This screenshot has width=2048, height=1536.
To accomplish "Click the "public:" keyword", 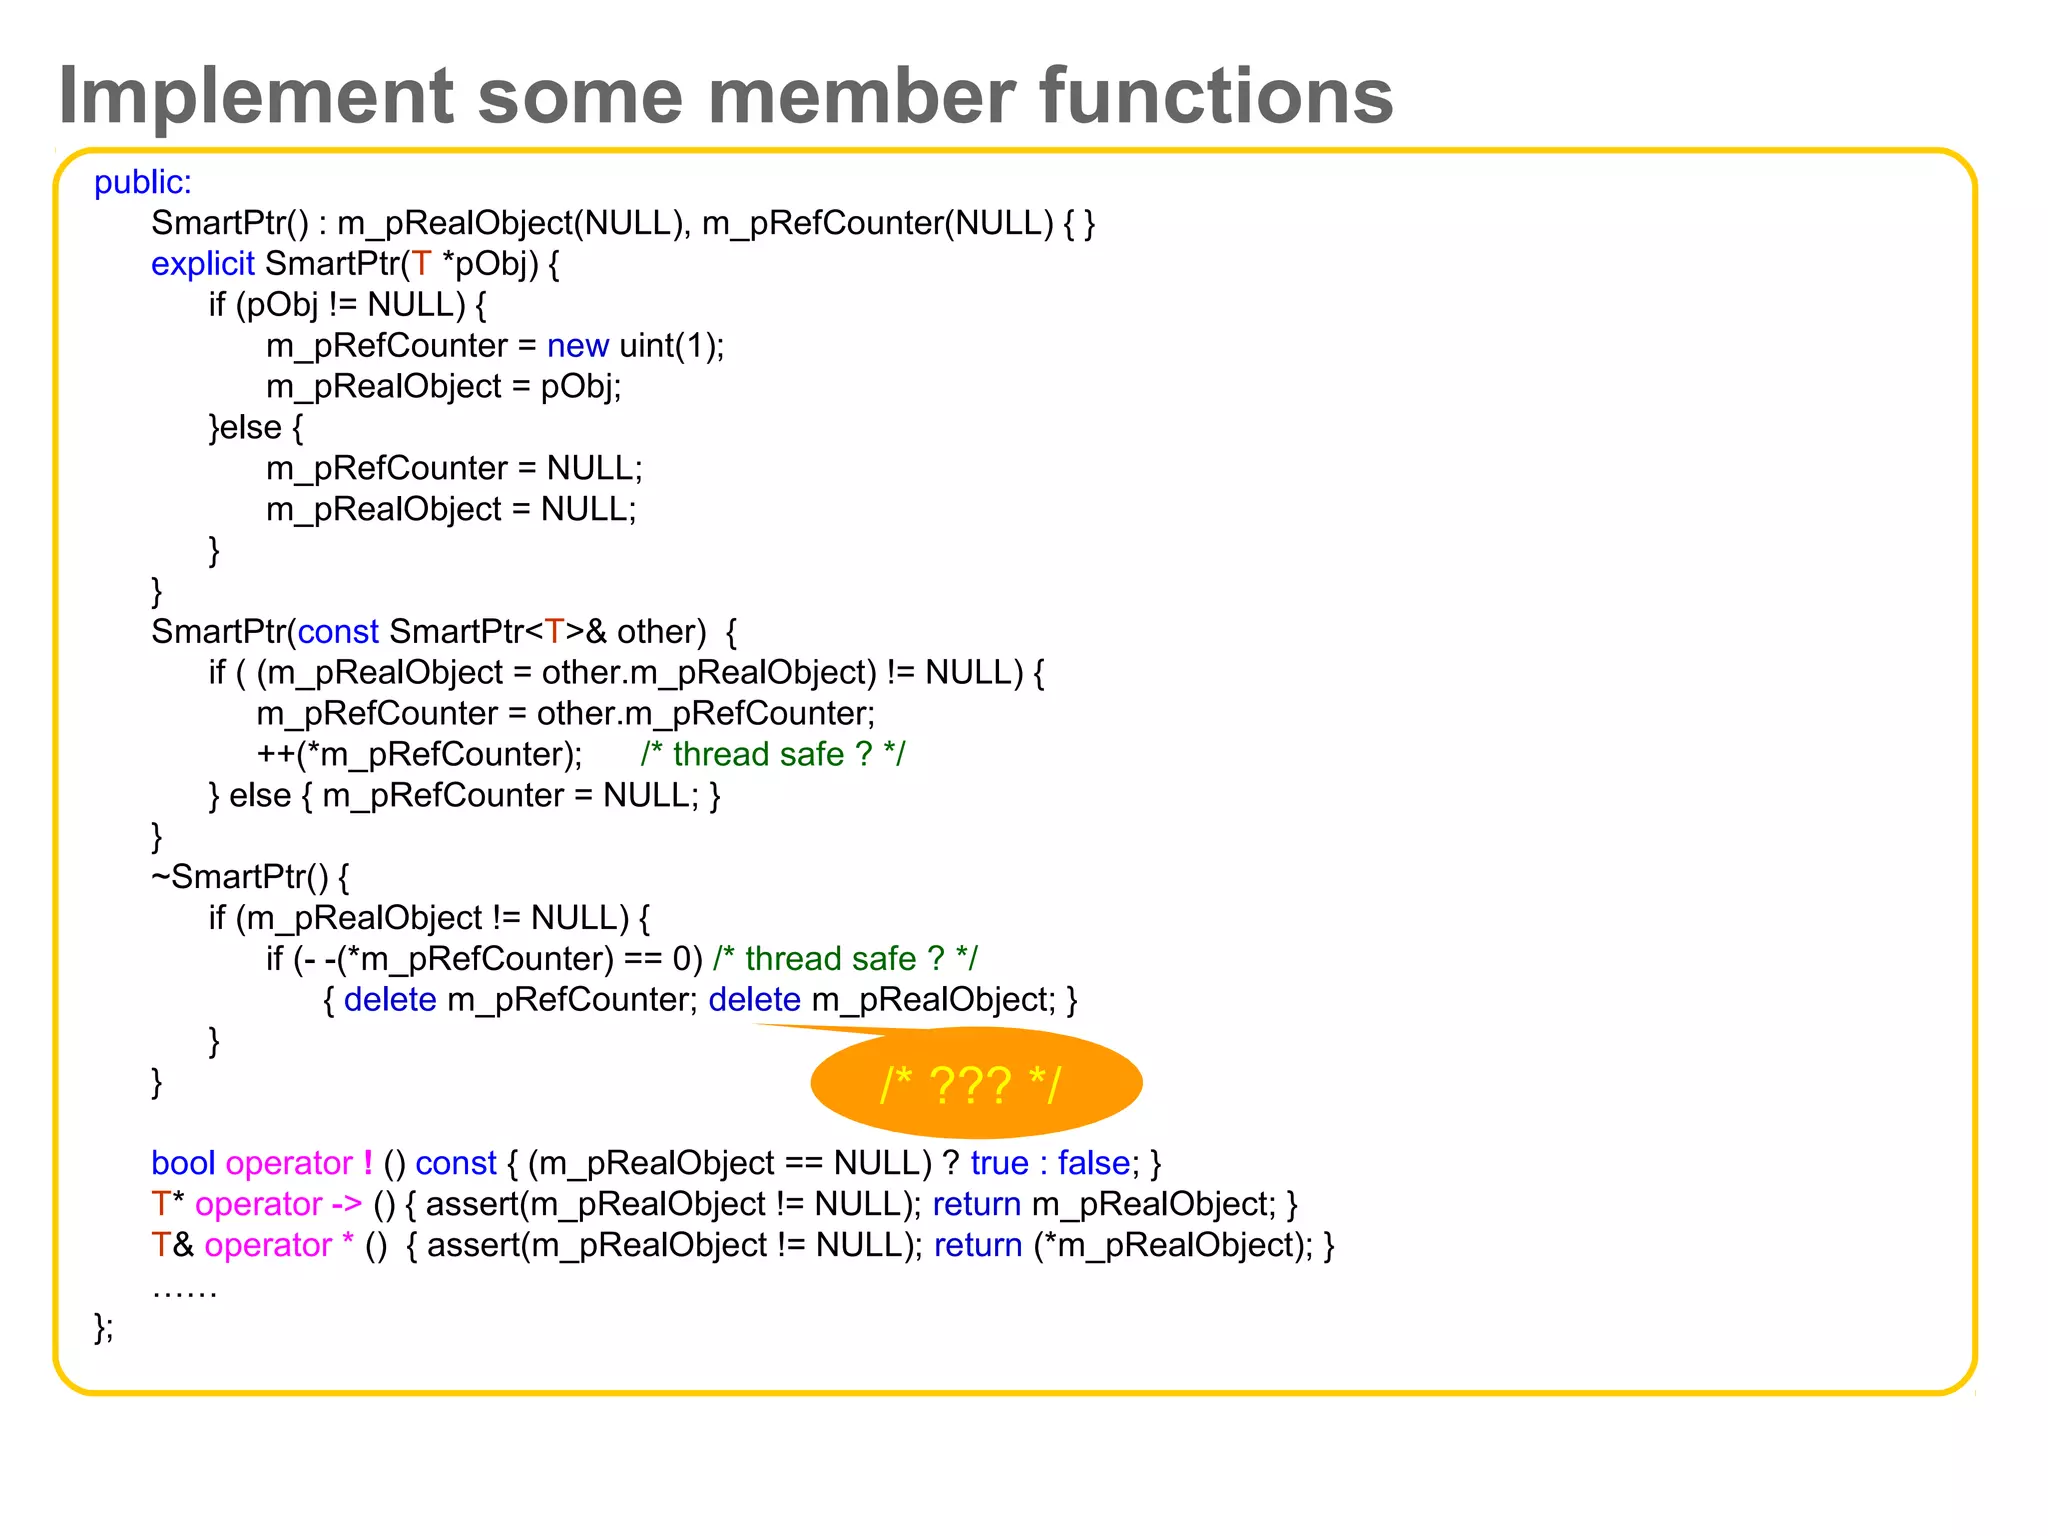I will pos(142,182).
